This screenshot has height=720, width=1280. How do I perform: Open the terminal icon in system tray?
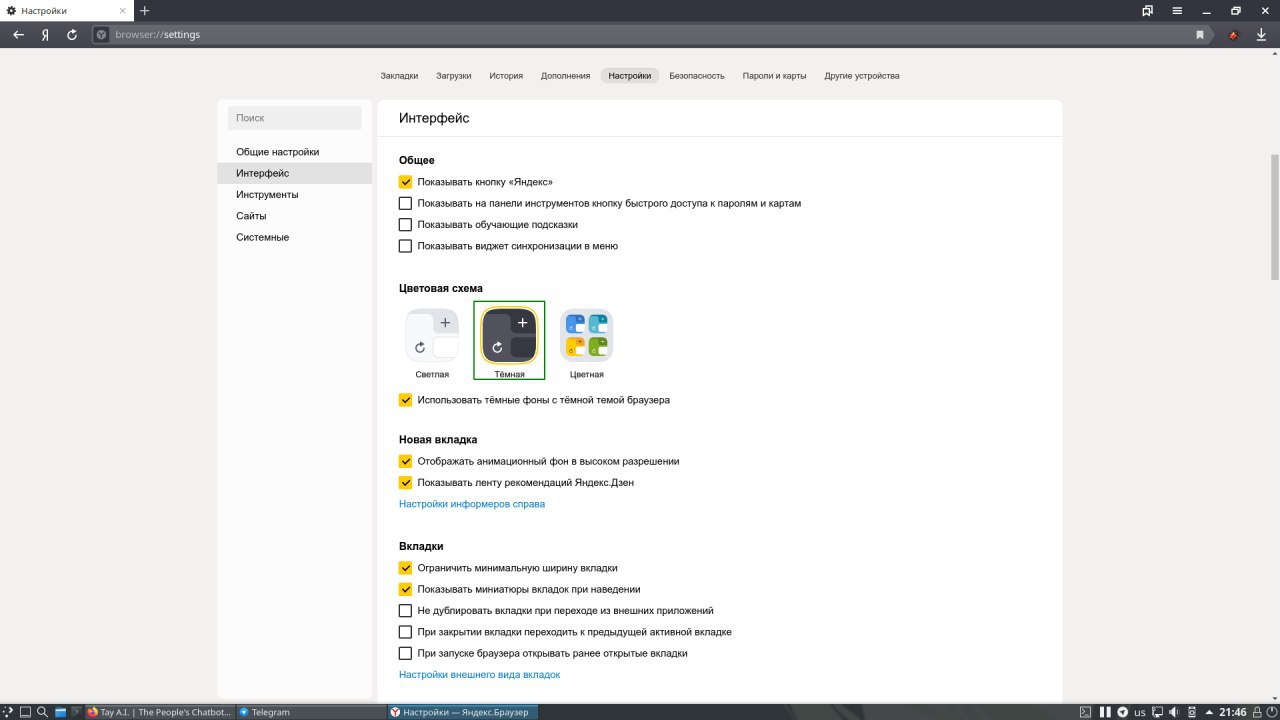(1085, 712)
